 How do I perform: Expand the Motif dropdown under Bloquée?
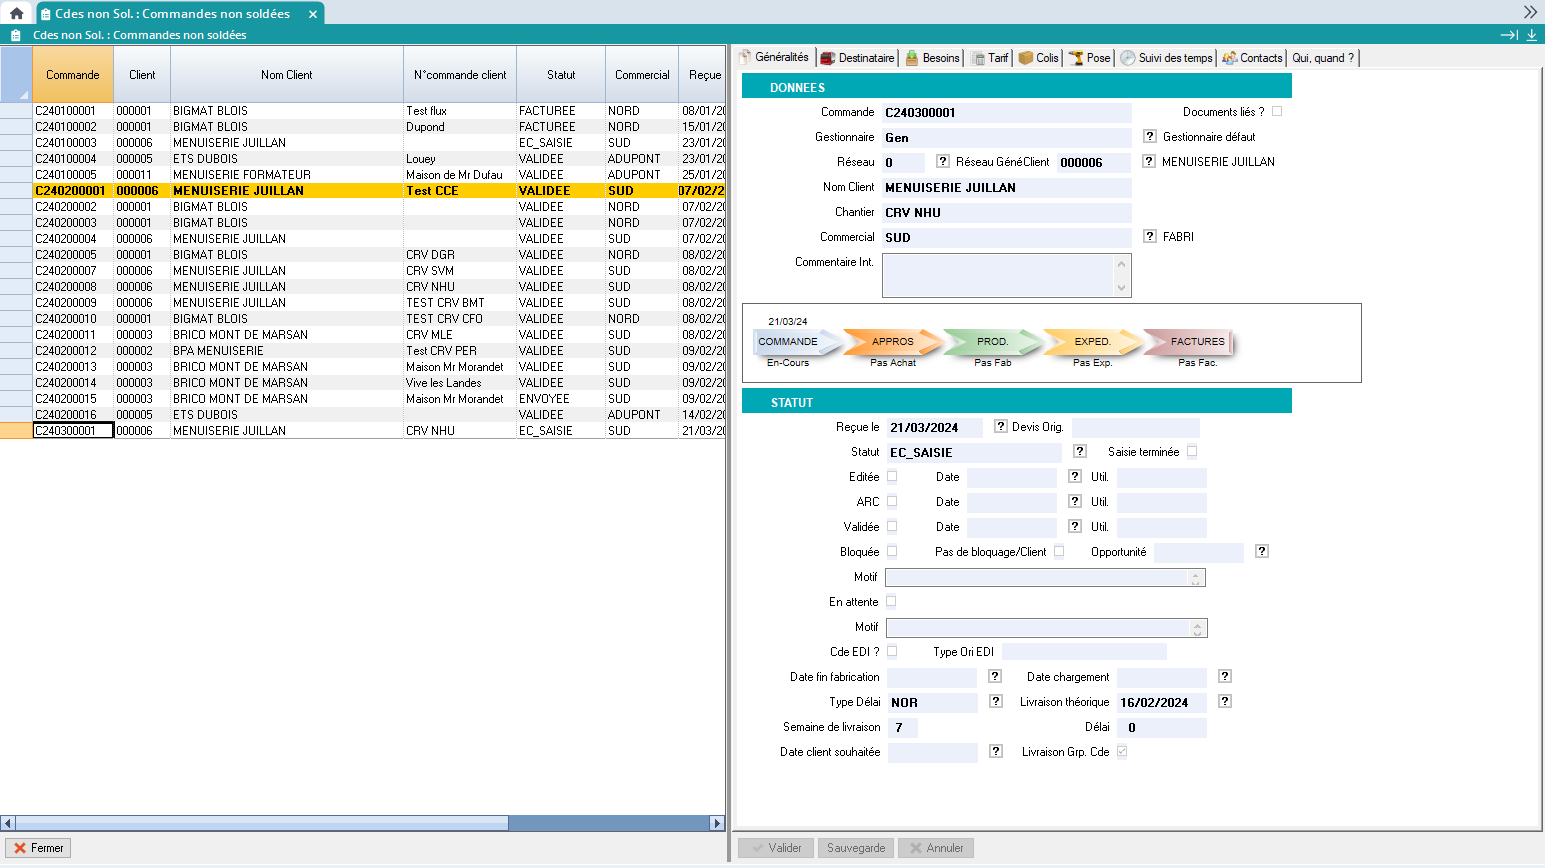pyautogui.click(x=1195, y=577)
